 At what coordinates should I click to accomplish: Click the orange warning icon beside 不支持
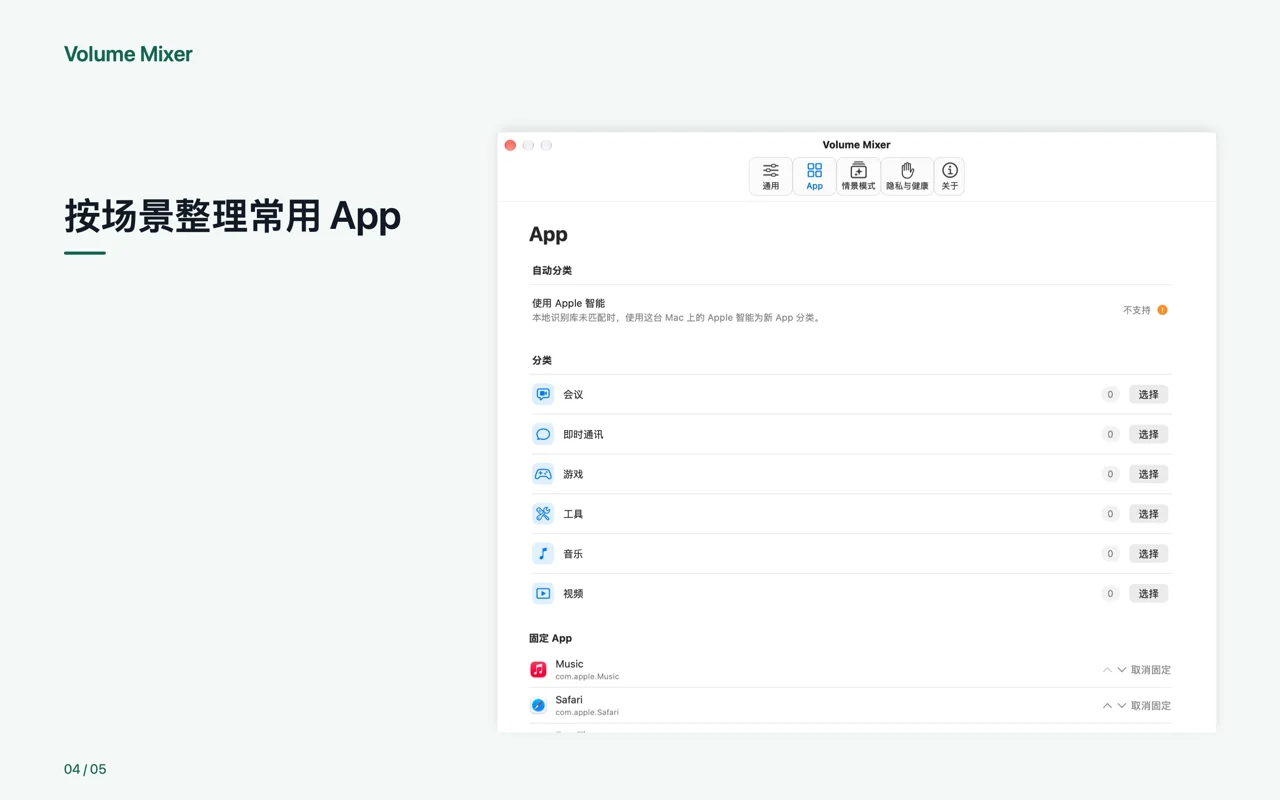pos(1162,310)
